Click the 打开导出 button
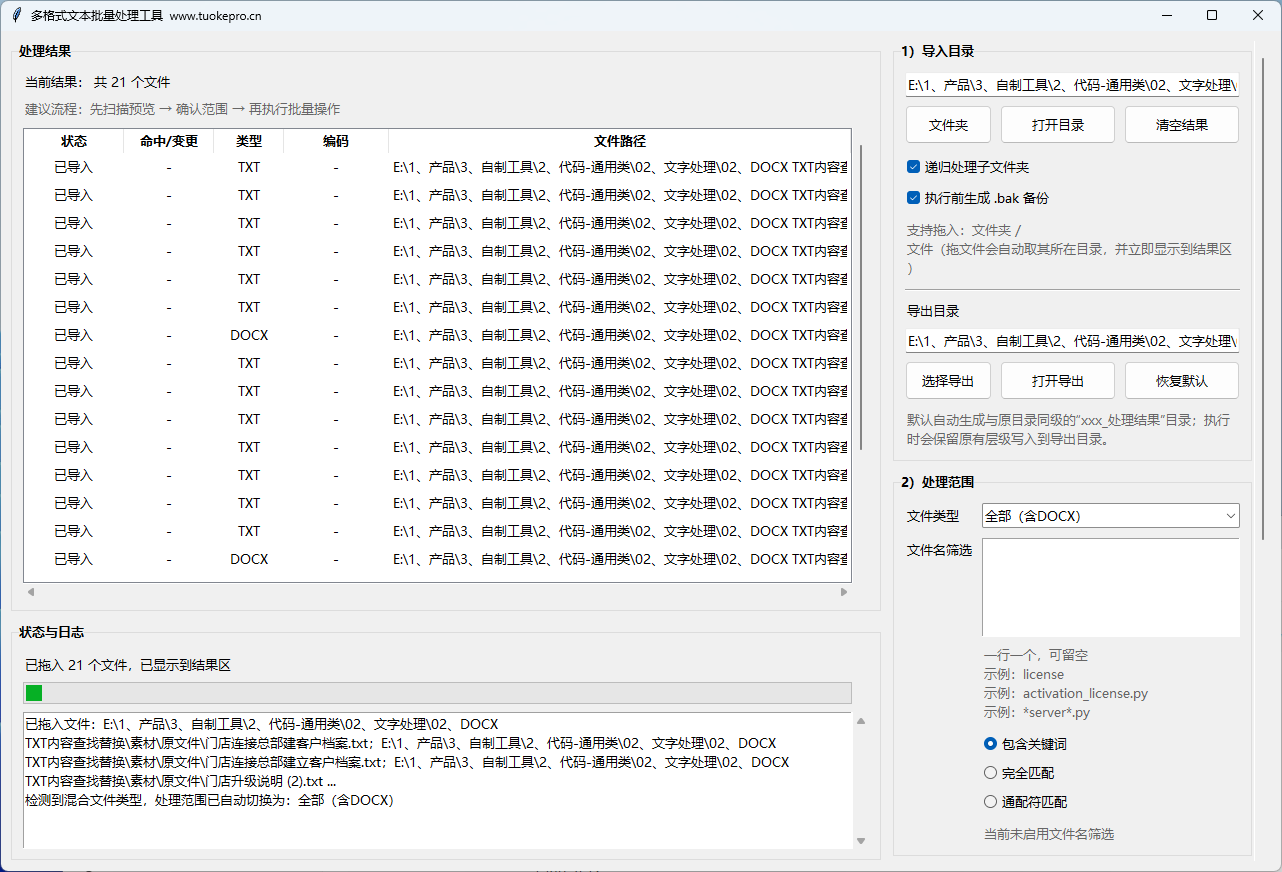 click(1057, 381)
